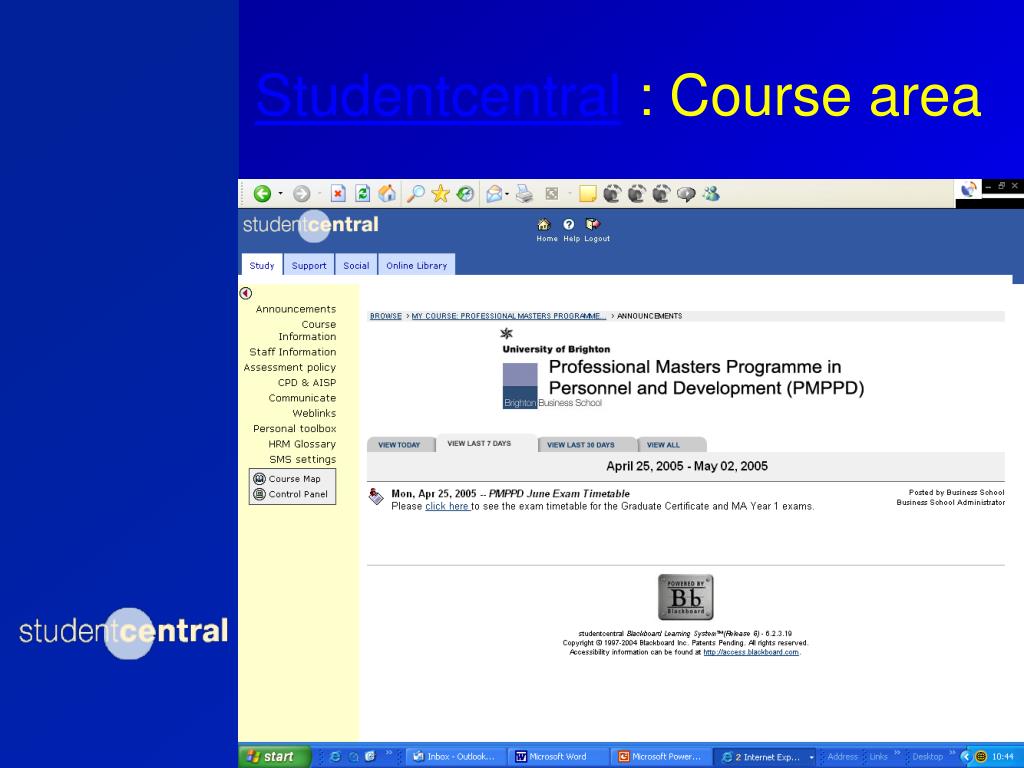Switch to Microsoft PowerPoint taskbar window
Screen dimensions: 1024x768
click(x=660, y=757)
